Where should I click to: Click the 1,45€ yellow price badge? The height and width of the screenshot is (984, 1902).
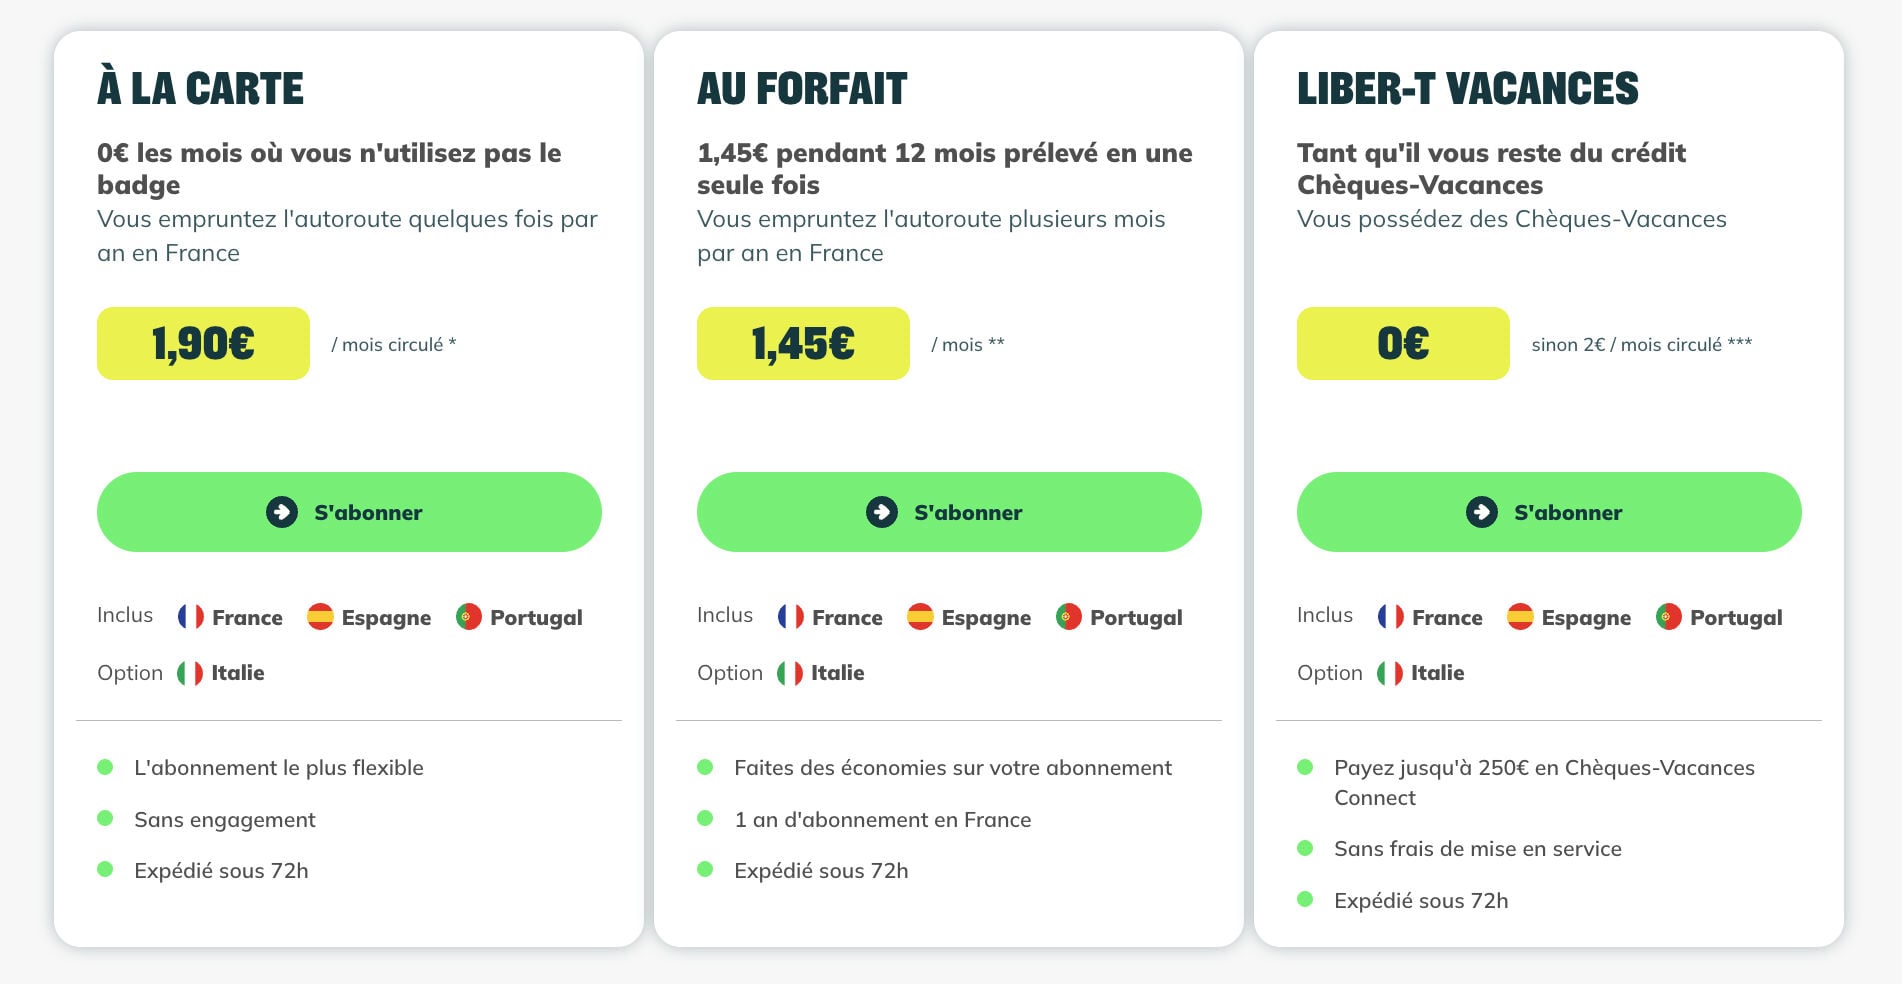click(x=803, y=343)
